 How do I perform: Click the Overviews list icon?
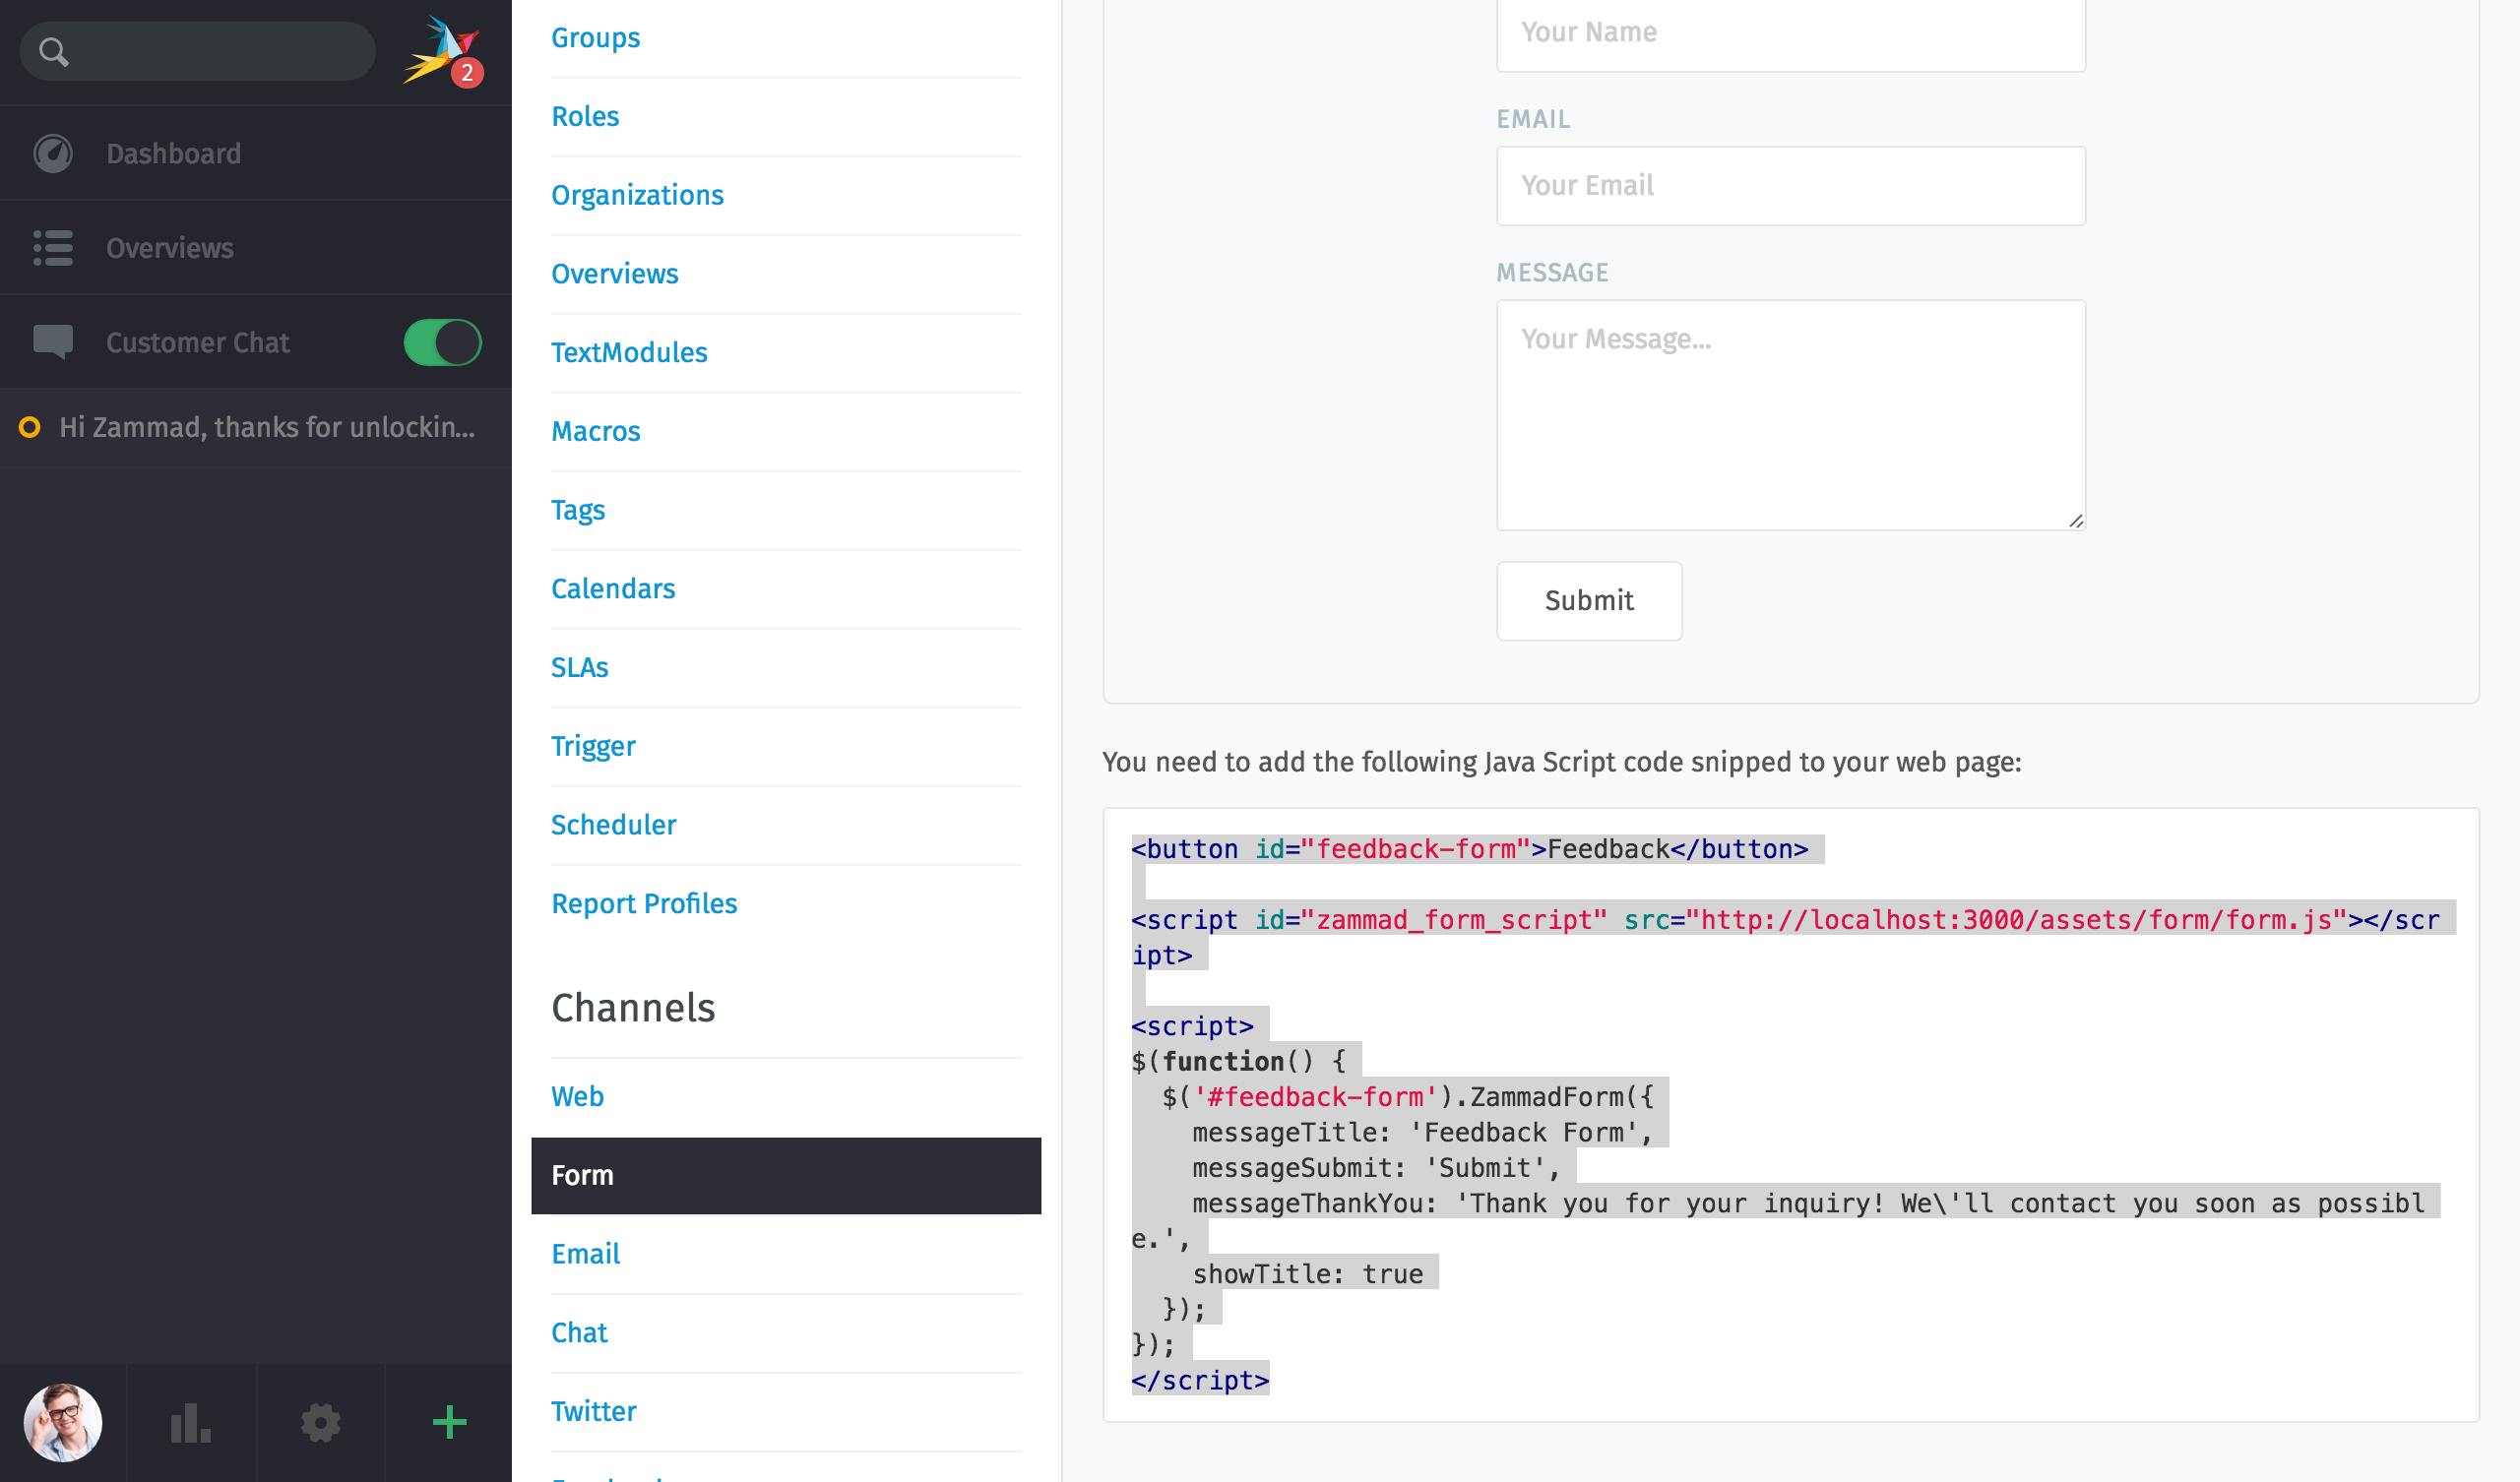[x=53, y=248]
